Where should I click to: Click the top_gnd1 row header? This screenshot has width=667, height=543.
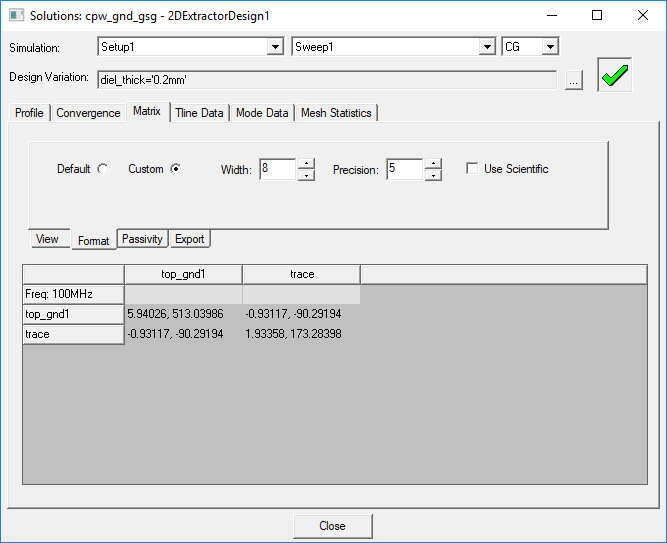tap(73, 314)
